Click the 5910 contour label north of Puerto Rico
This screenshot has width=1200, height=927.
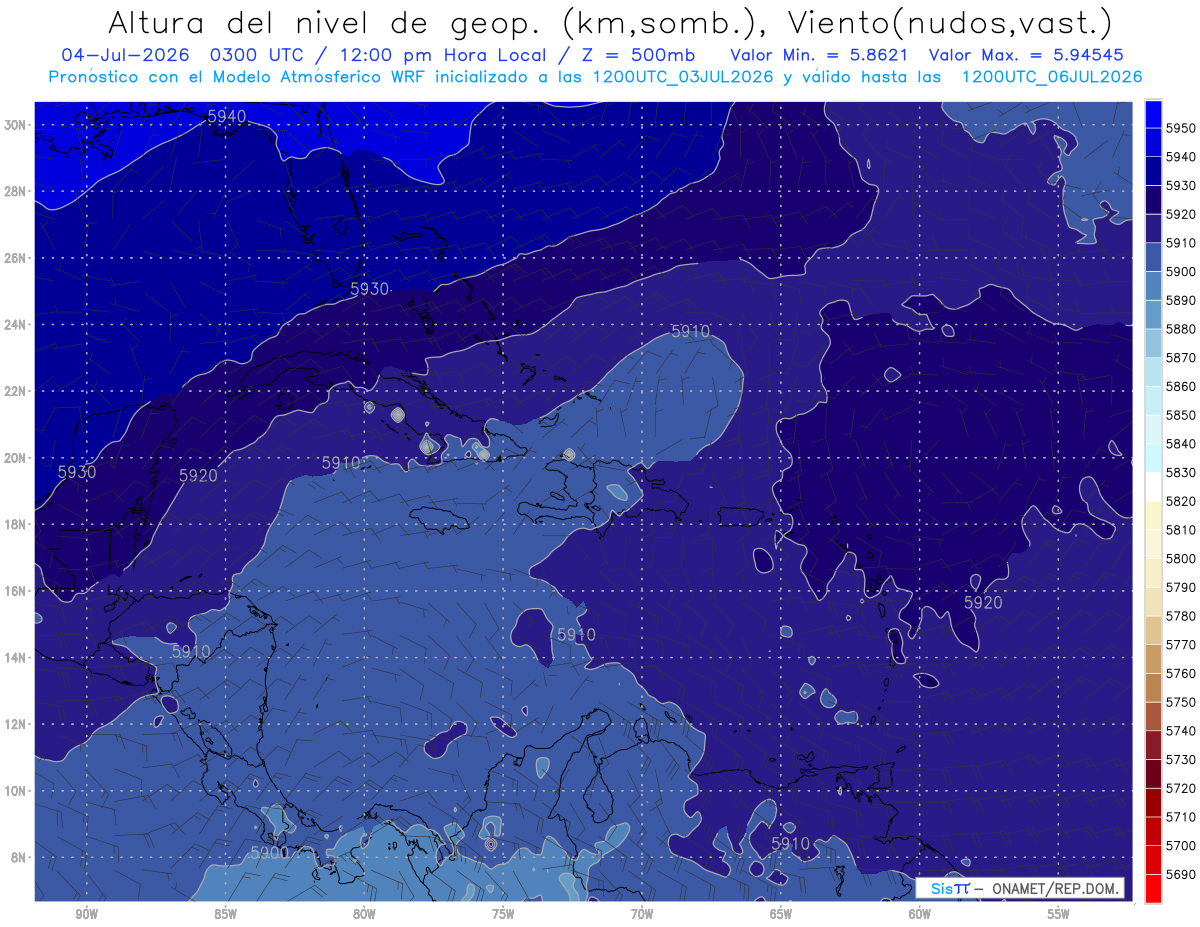click(690, 331)
